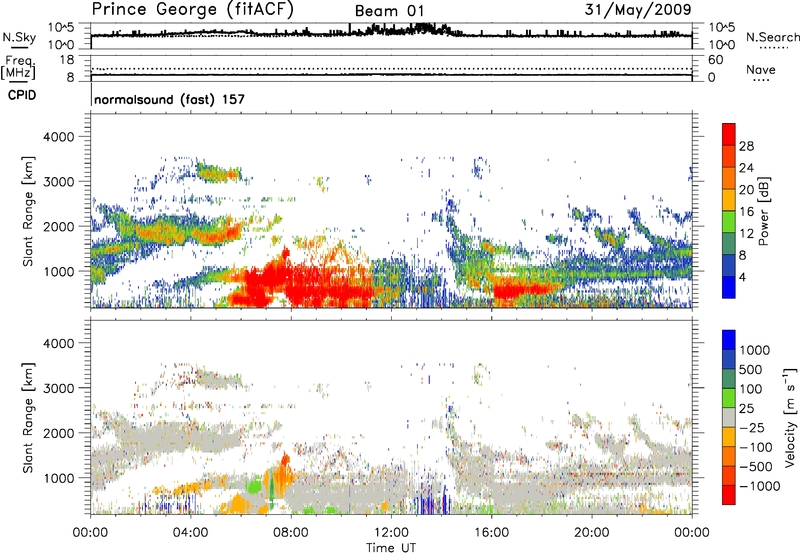Click the '16' tick on Power colorbar
Viewport: 800px width, 554px height.
click(746, 211)
